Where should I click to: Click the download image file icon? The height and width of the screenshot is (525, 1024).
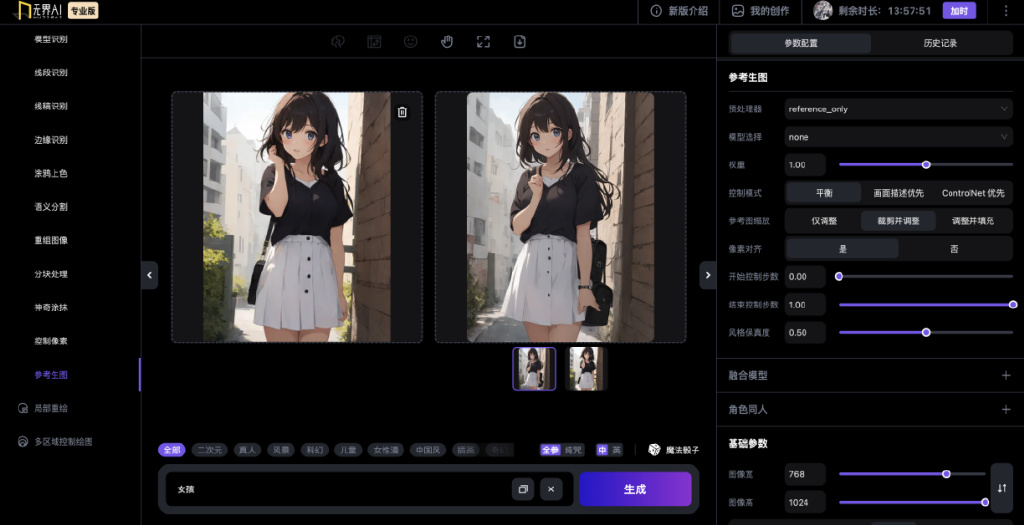click(520, 42)
